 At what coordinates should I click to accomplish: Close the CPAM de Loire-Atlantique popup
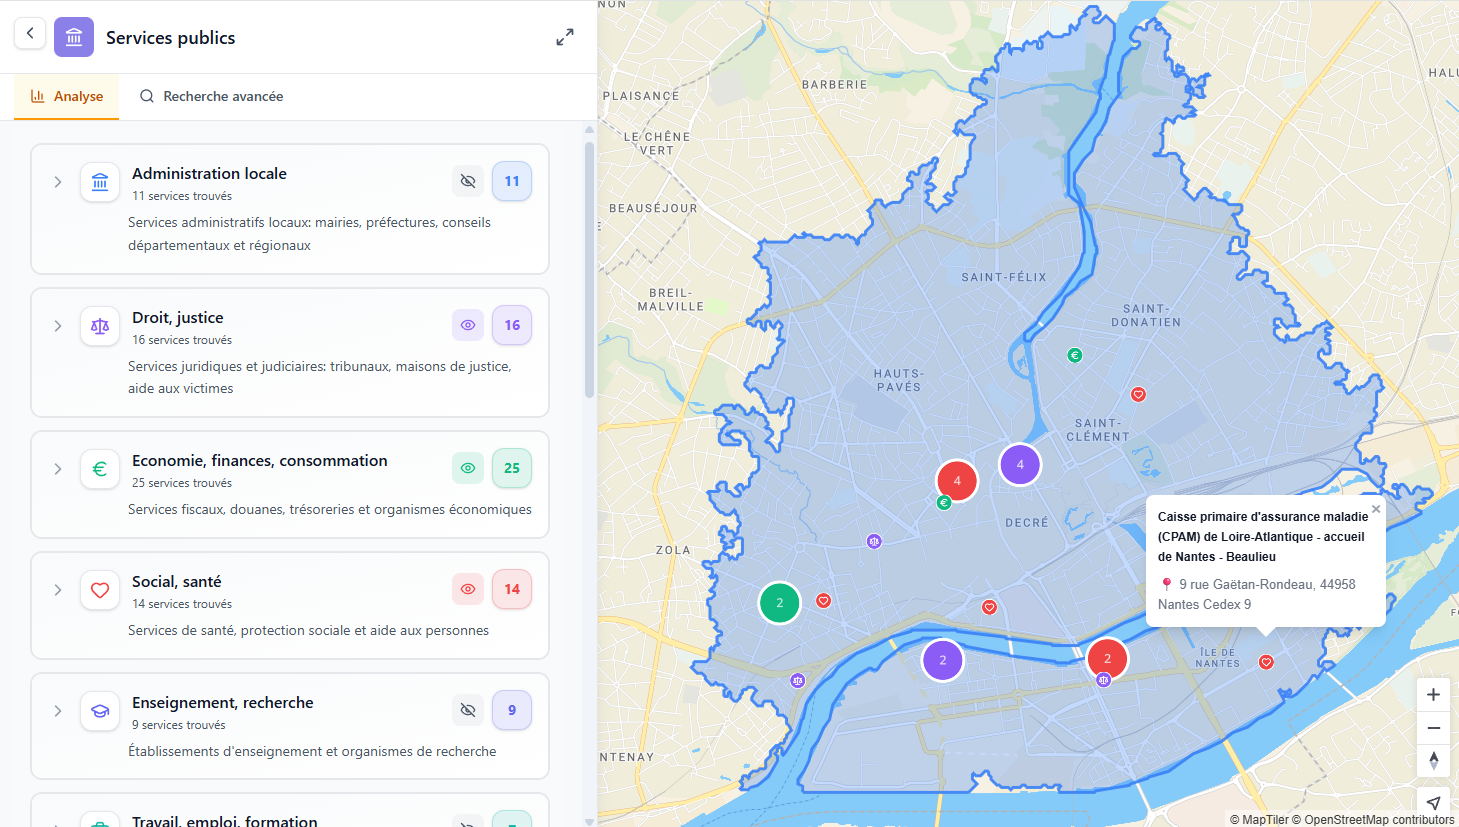[x=1376, y=508]
